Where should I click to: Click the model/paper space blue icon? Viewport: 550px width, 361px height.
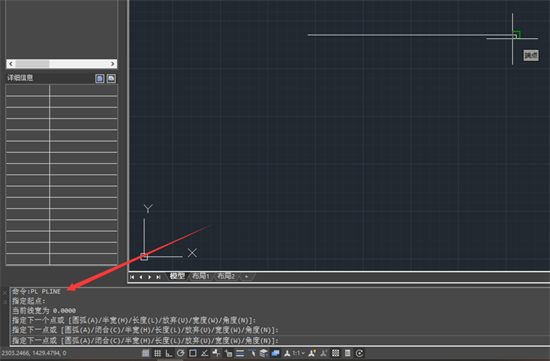coord(275,353)
